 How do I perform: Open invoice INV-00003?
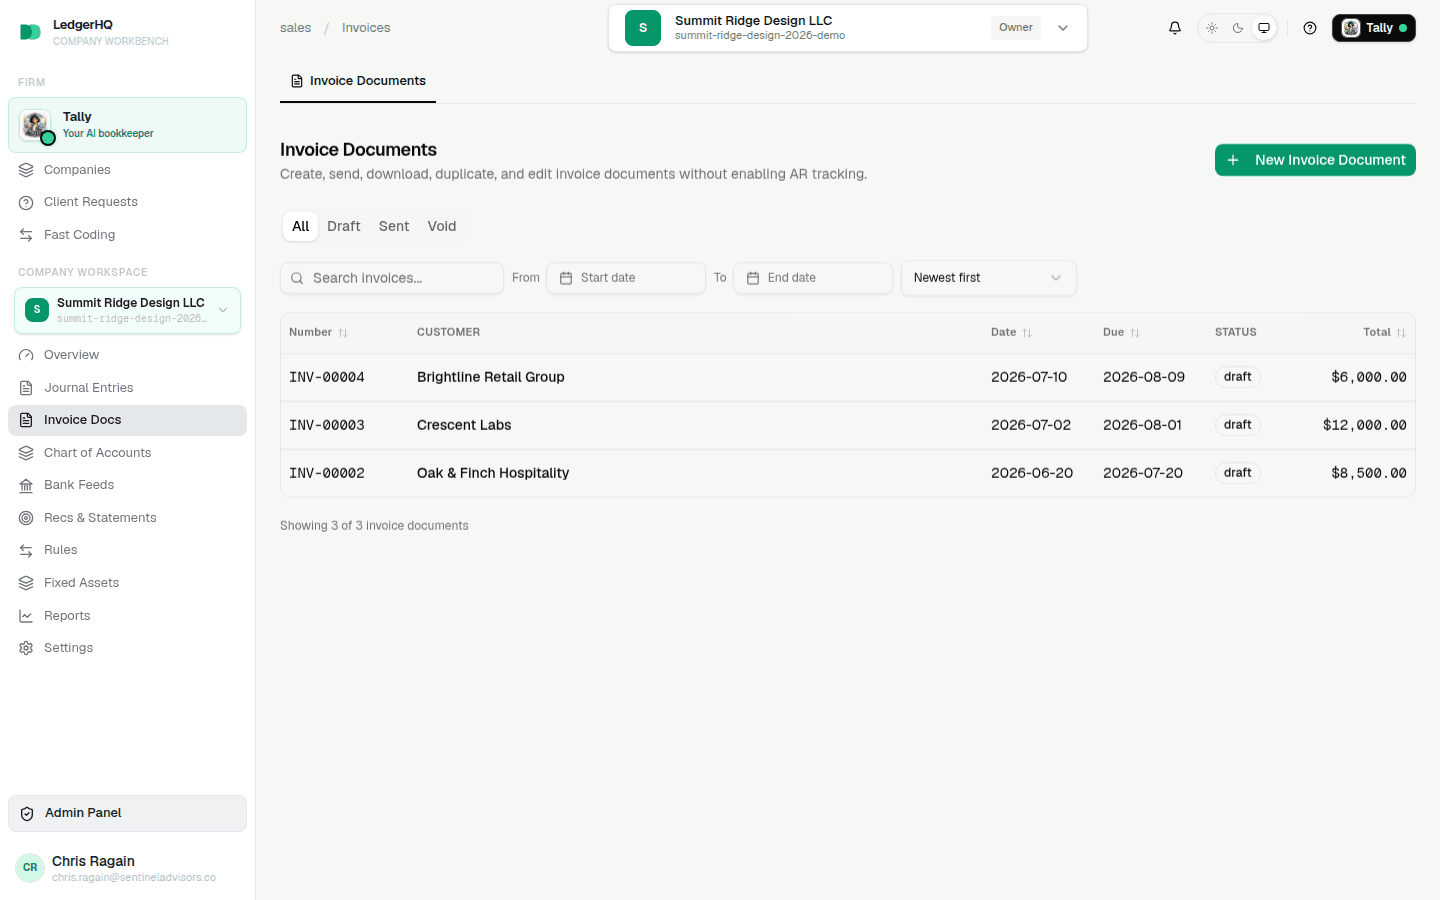pos(326,425)
